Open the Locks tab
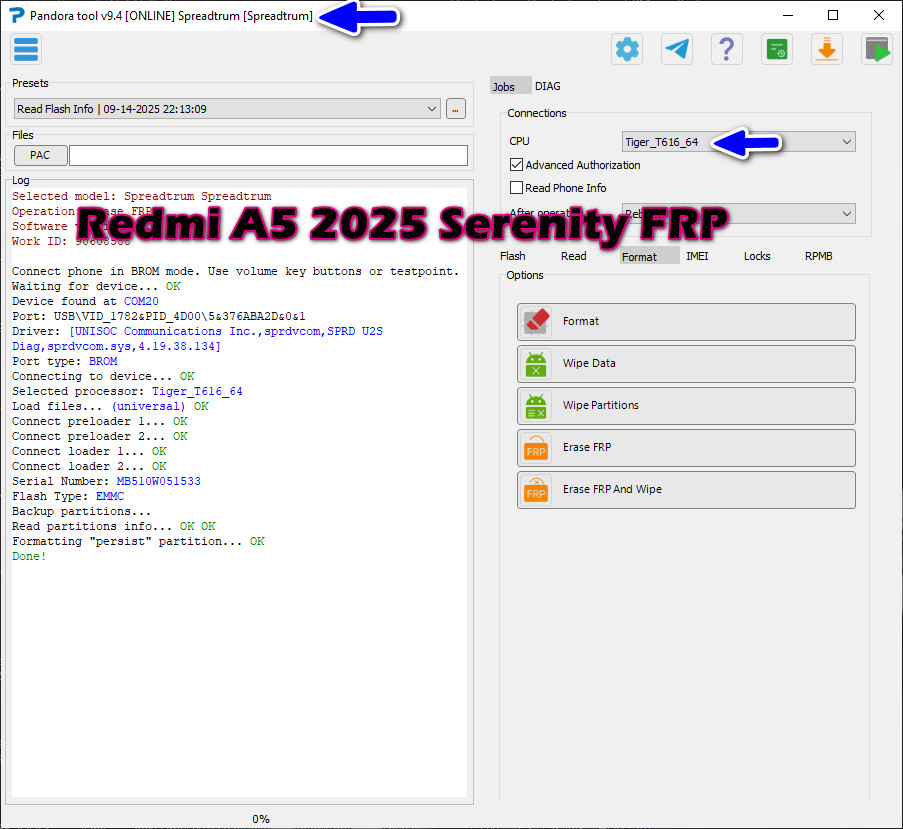The width and height of the screenshot is (903, 829). pyautogui.click(x=757, y=256)
